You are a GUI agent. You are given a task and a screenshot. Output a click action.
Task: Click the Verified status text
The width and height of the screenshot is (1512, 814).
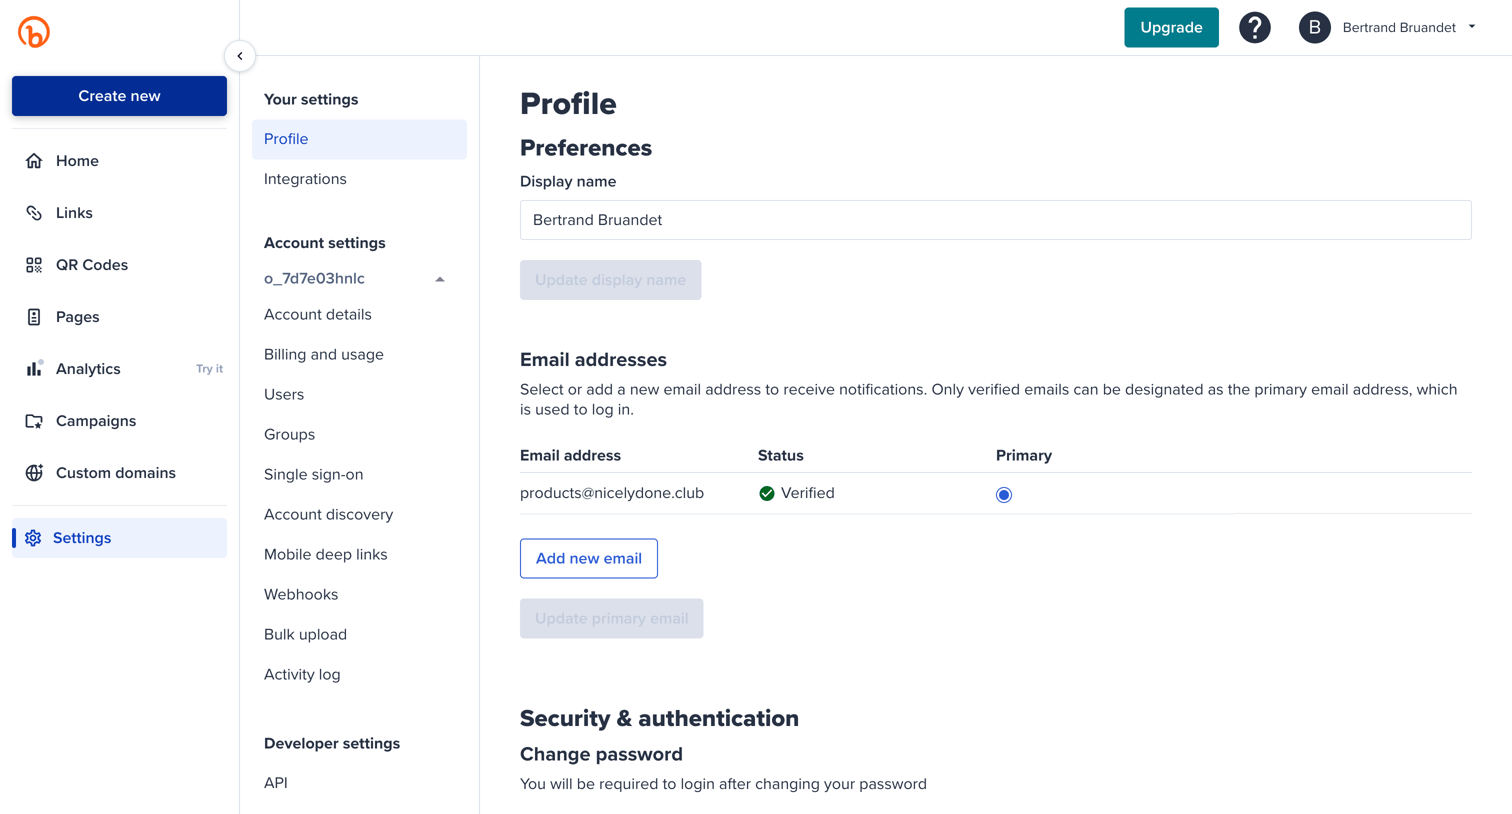tap(808, 494)
